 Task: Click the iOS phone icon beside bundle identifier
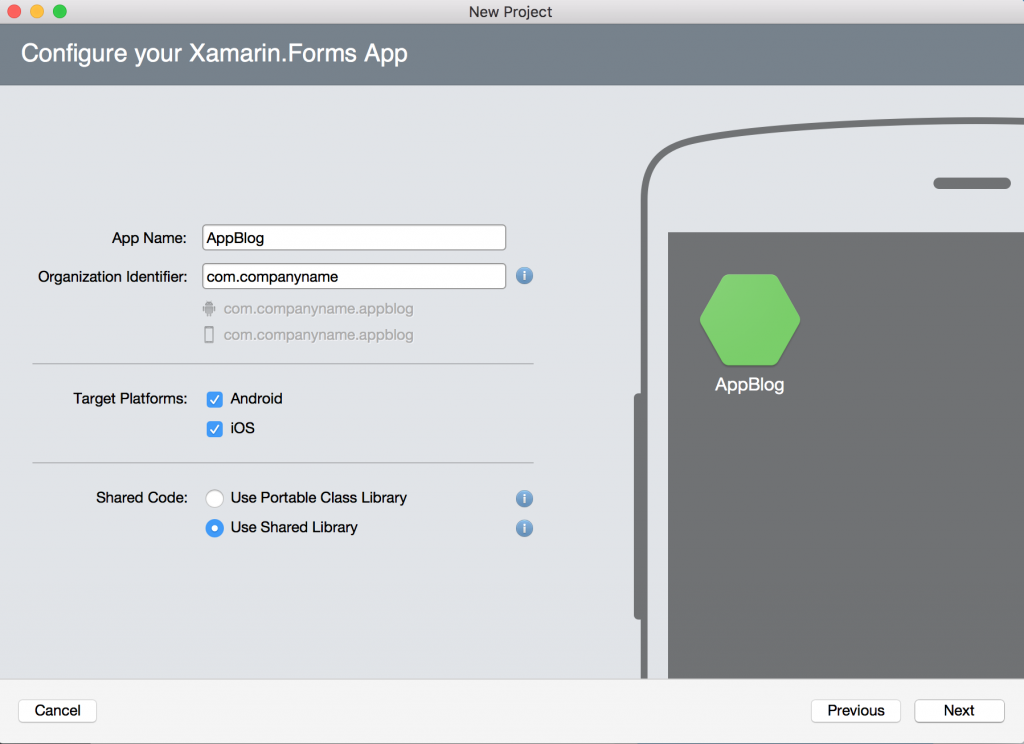209,334
